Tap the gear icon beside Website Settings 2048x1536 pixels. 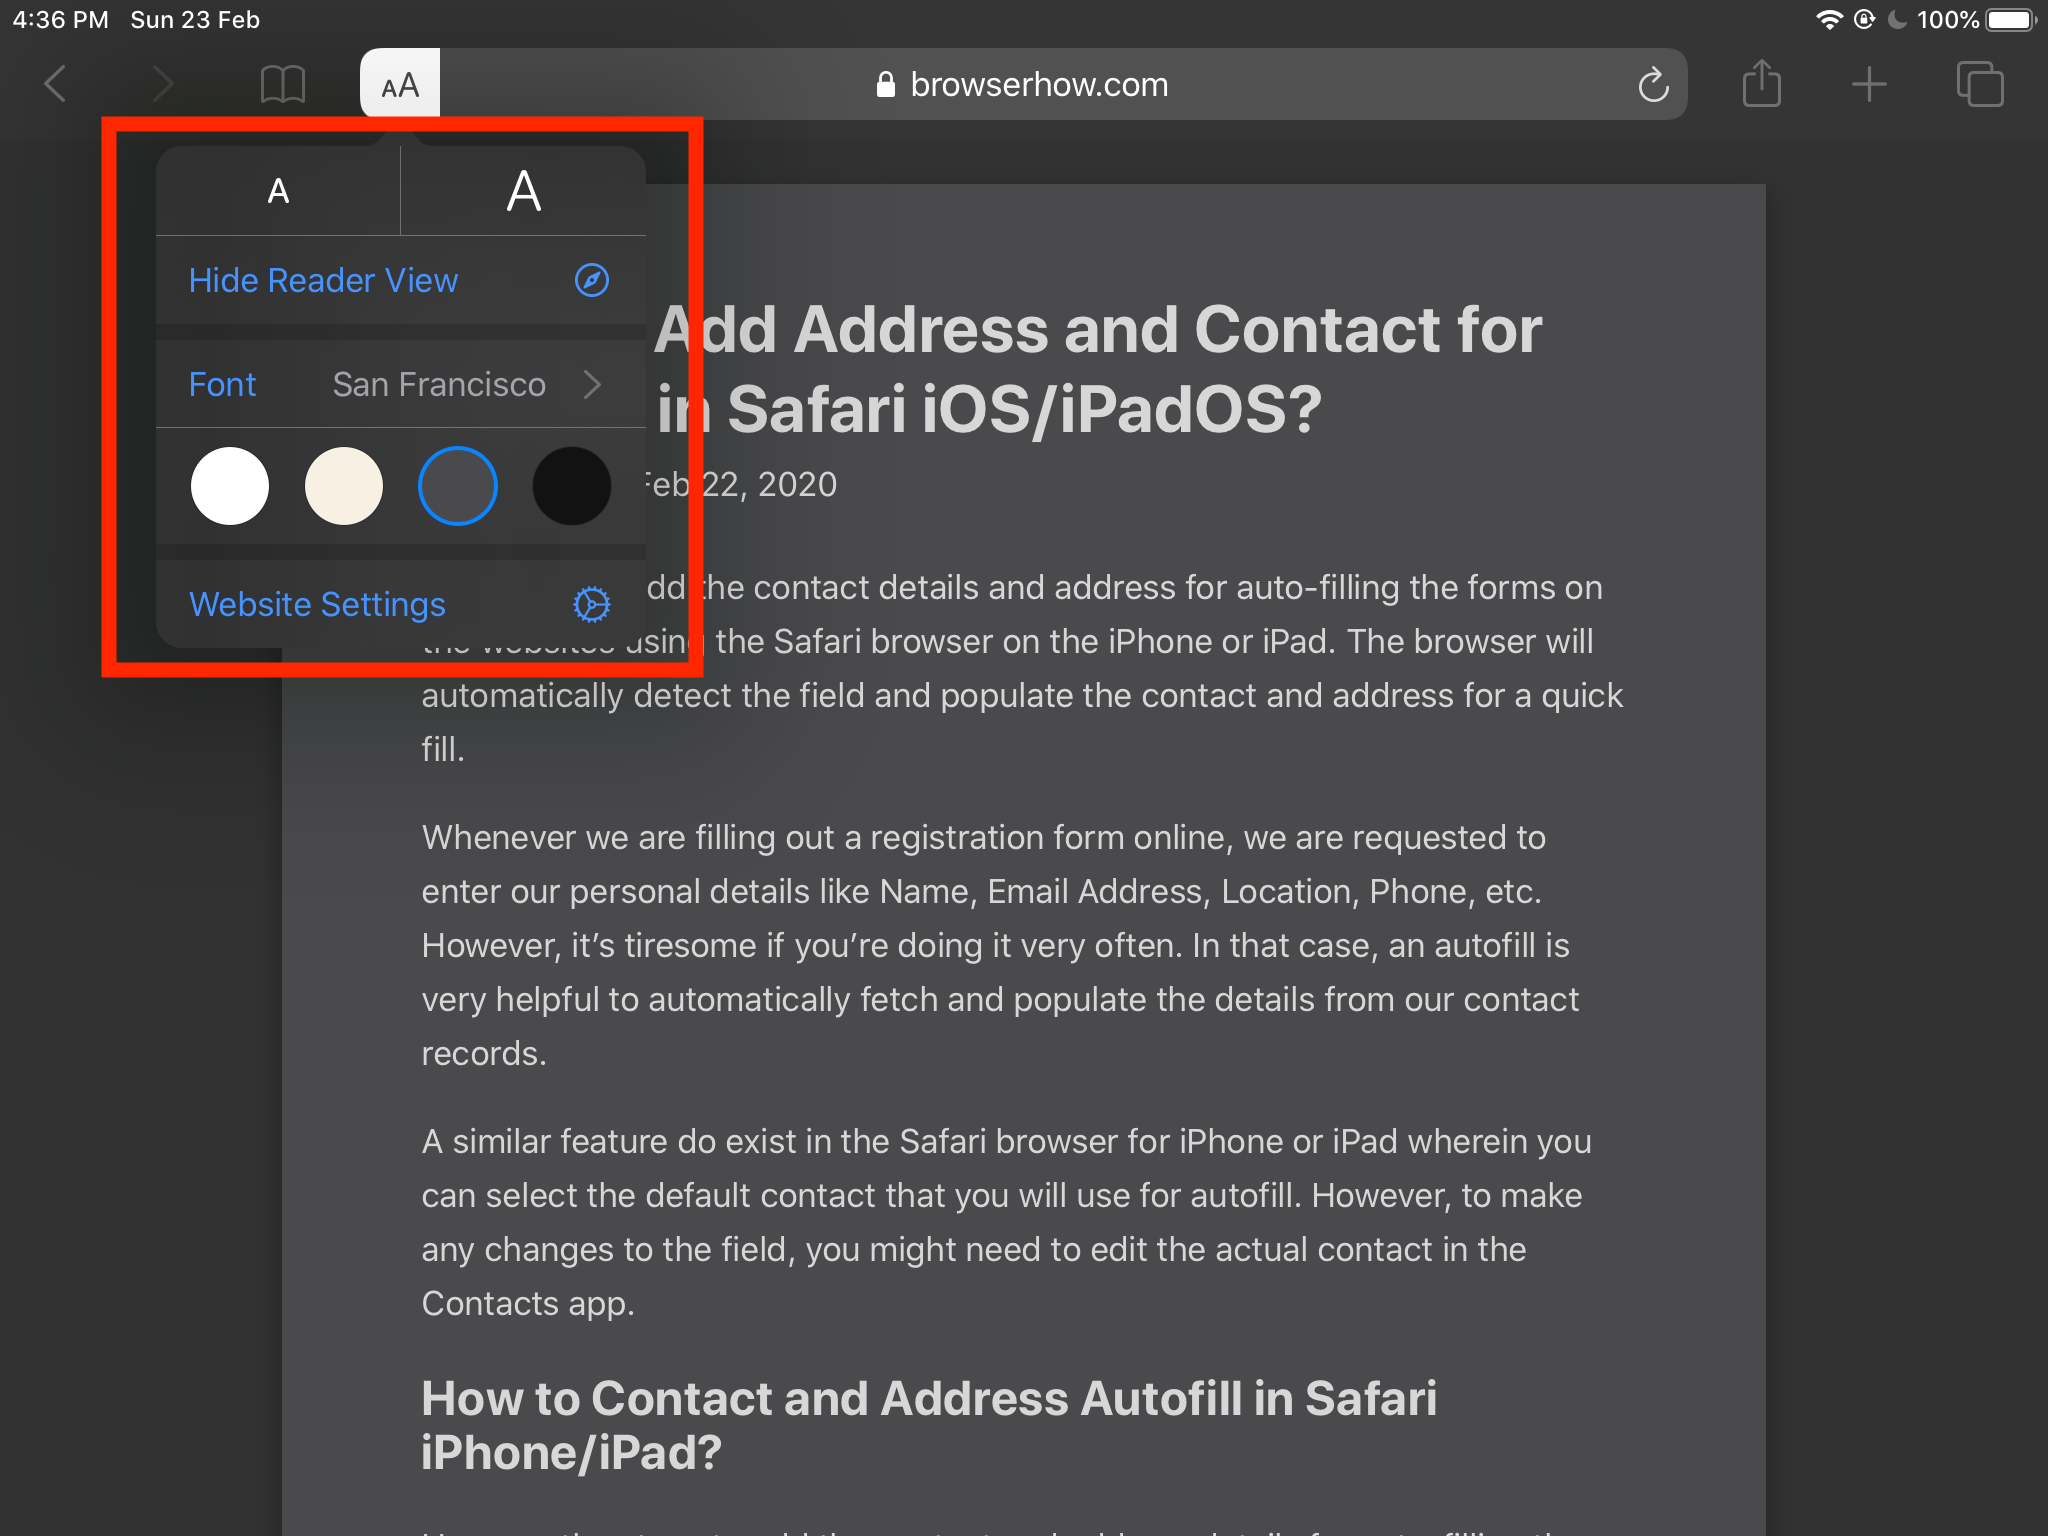pos(592,604)
